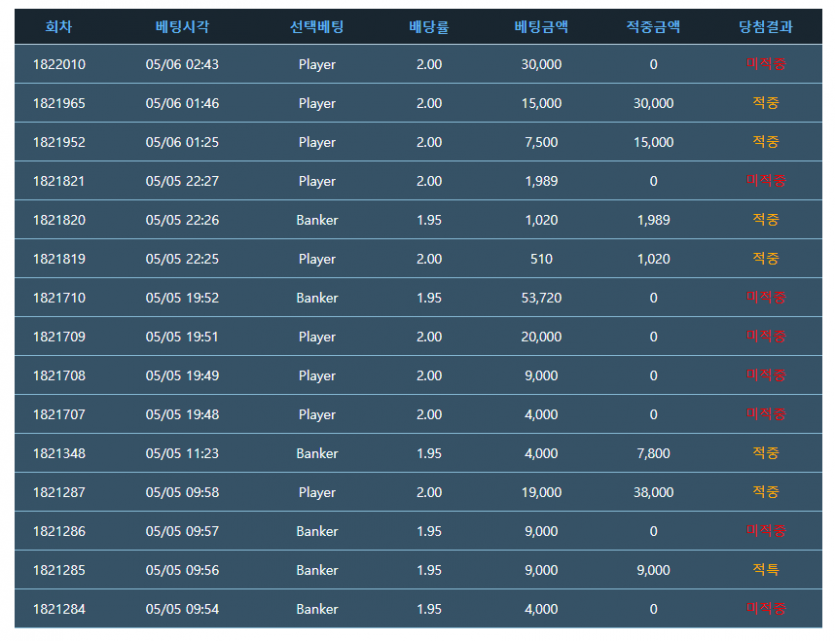Click bet time 05/06 01:25
The image size is (835, 641).
[x=182, y=142]
